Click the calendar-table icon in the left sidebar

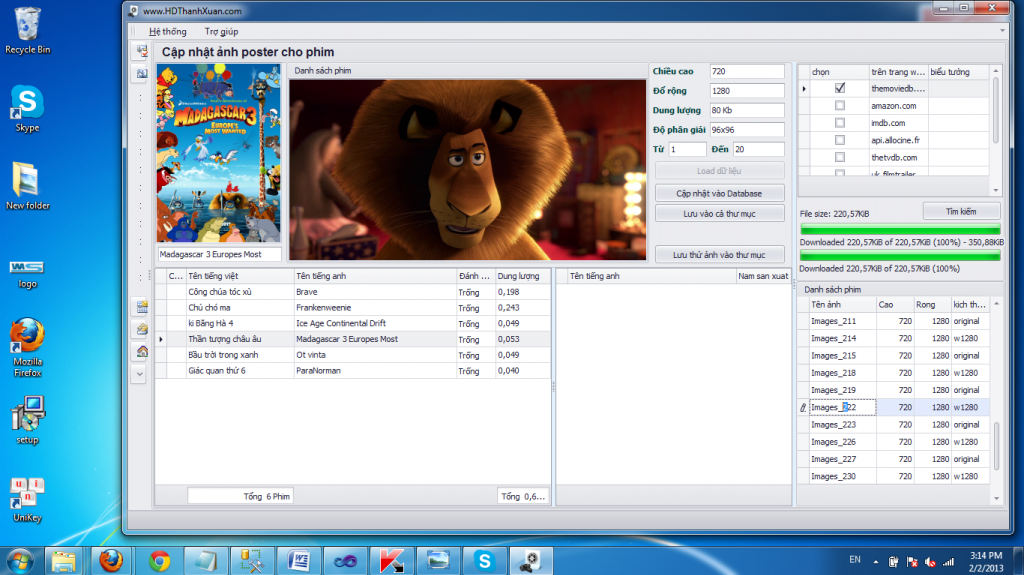[x=142, y=306]
